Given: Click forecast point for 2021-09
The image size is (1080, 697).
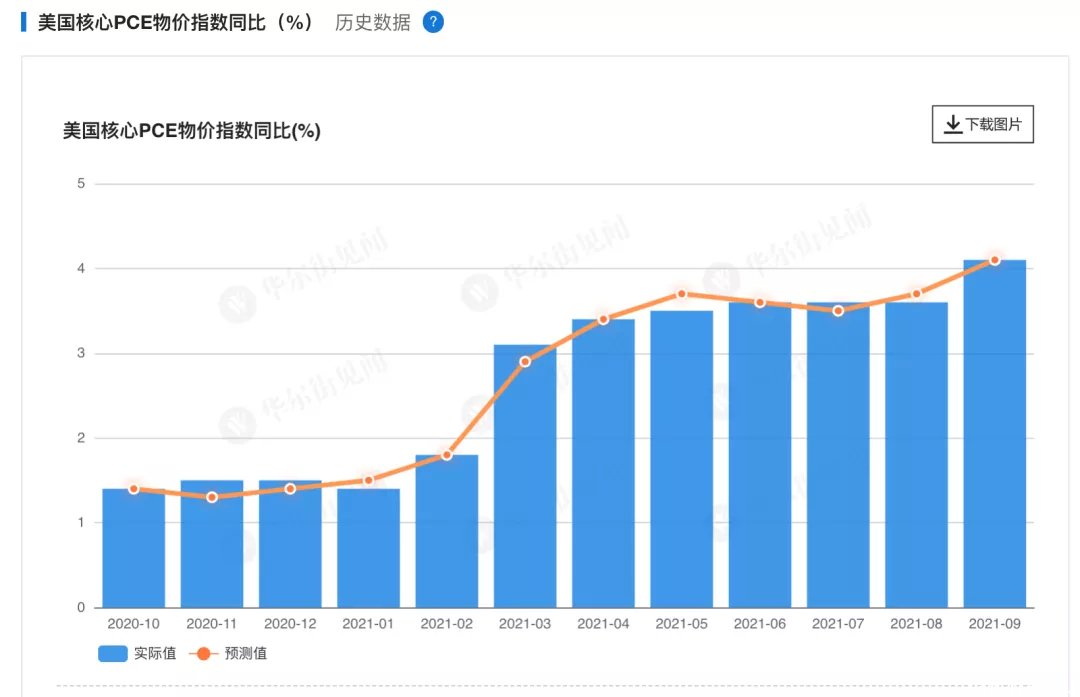Looking at the screenshot, I should tap(995, 260).
